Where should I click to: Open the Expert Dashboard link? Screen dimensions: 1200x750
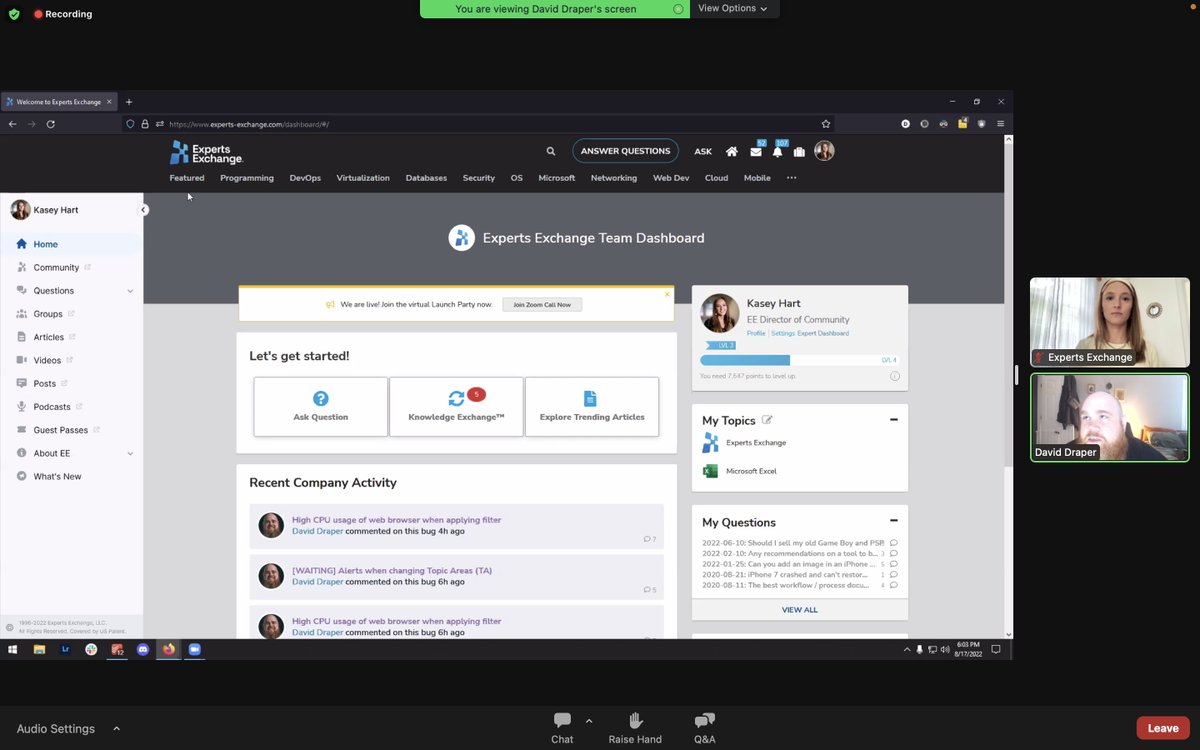pyautogui.click(x=823, y=333)
